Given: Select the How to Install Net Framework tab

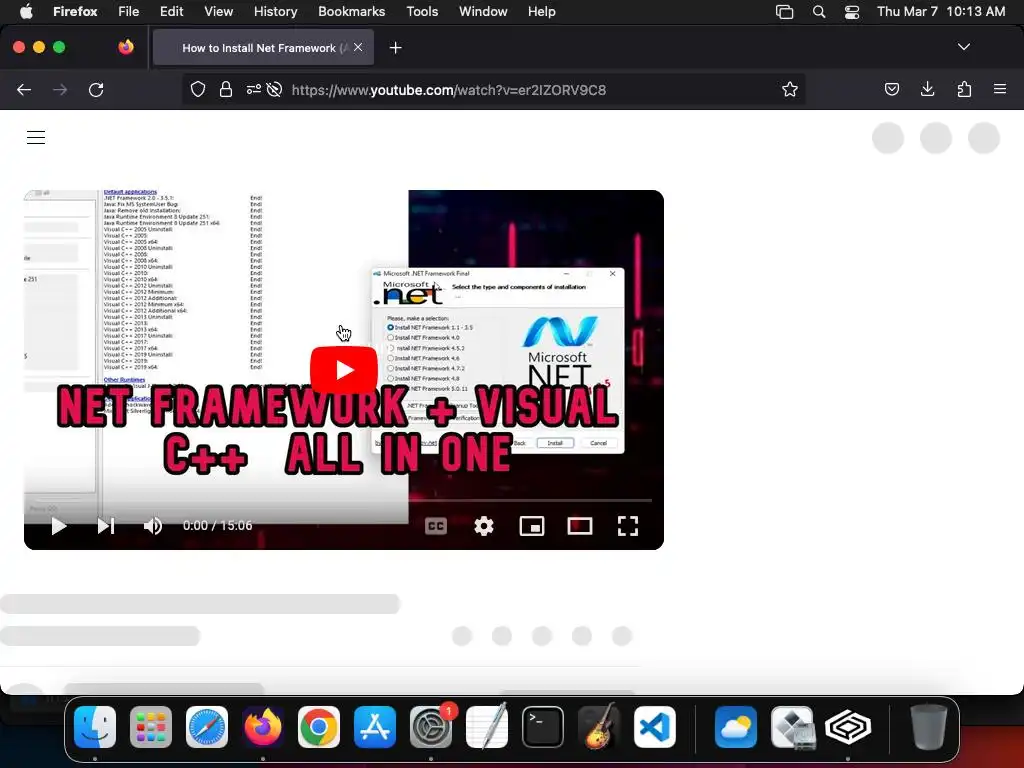Looking at the screenshot, I should pyautogui.click(x=264, y=48).
